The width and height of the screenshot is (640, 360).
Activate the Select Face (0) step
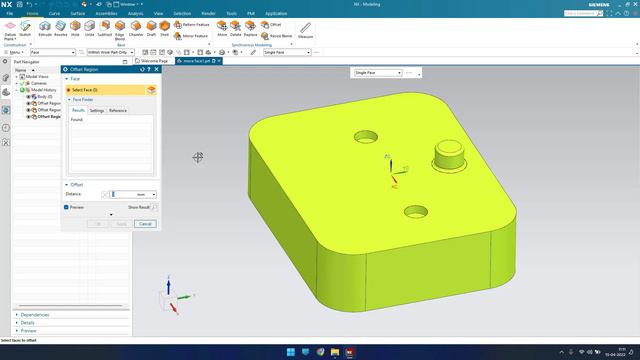click(105, 90)
